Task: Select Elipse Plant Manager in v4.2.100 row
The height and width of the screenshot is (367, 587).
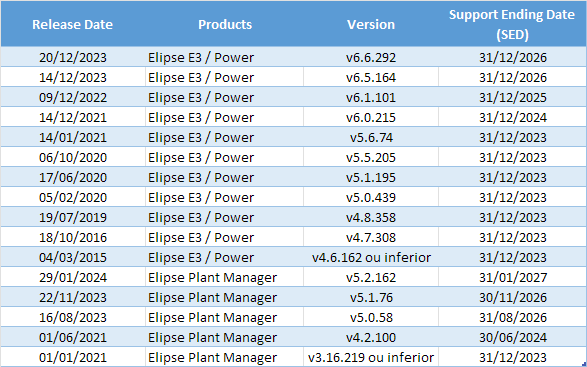Action: (212, 337)
